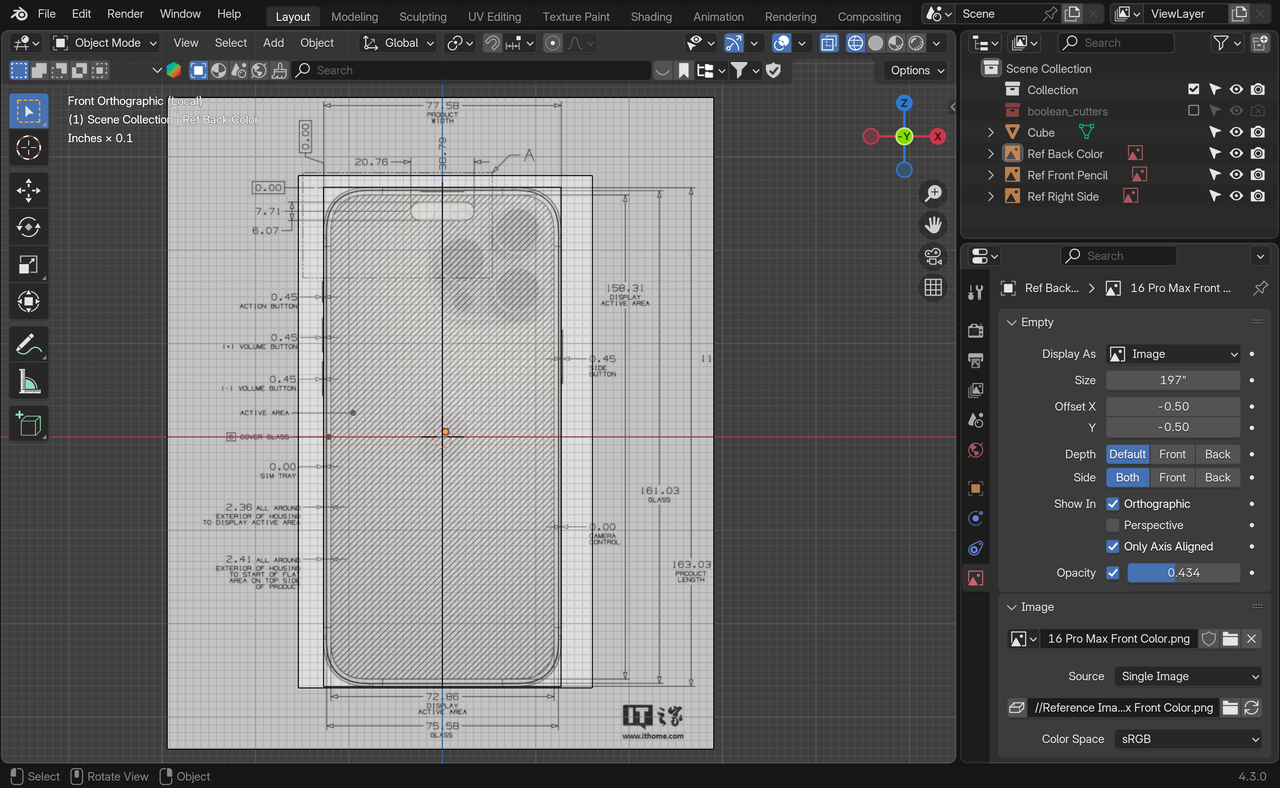Toggle camera view icon
Screen dimensions: 1280x788
(933, 256)
